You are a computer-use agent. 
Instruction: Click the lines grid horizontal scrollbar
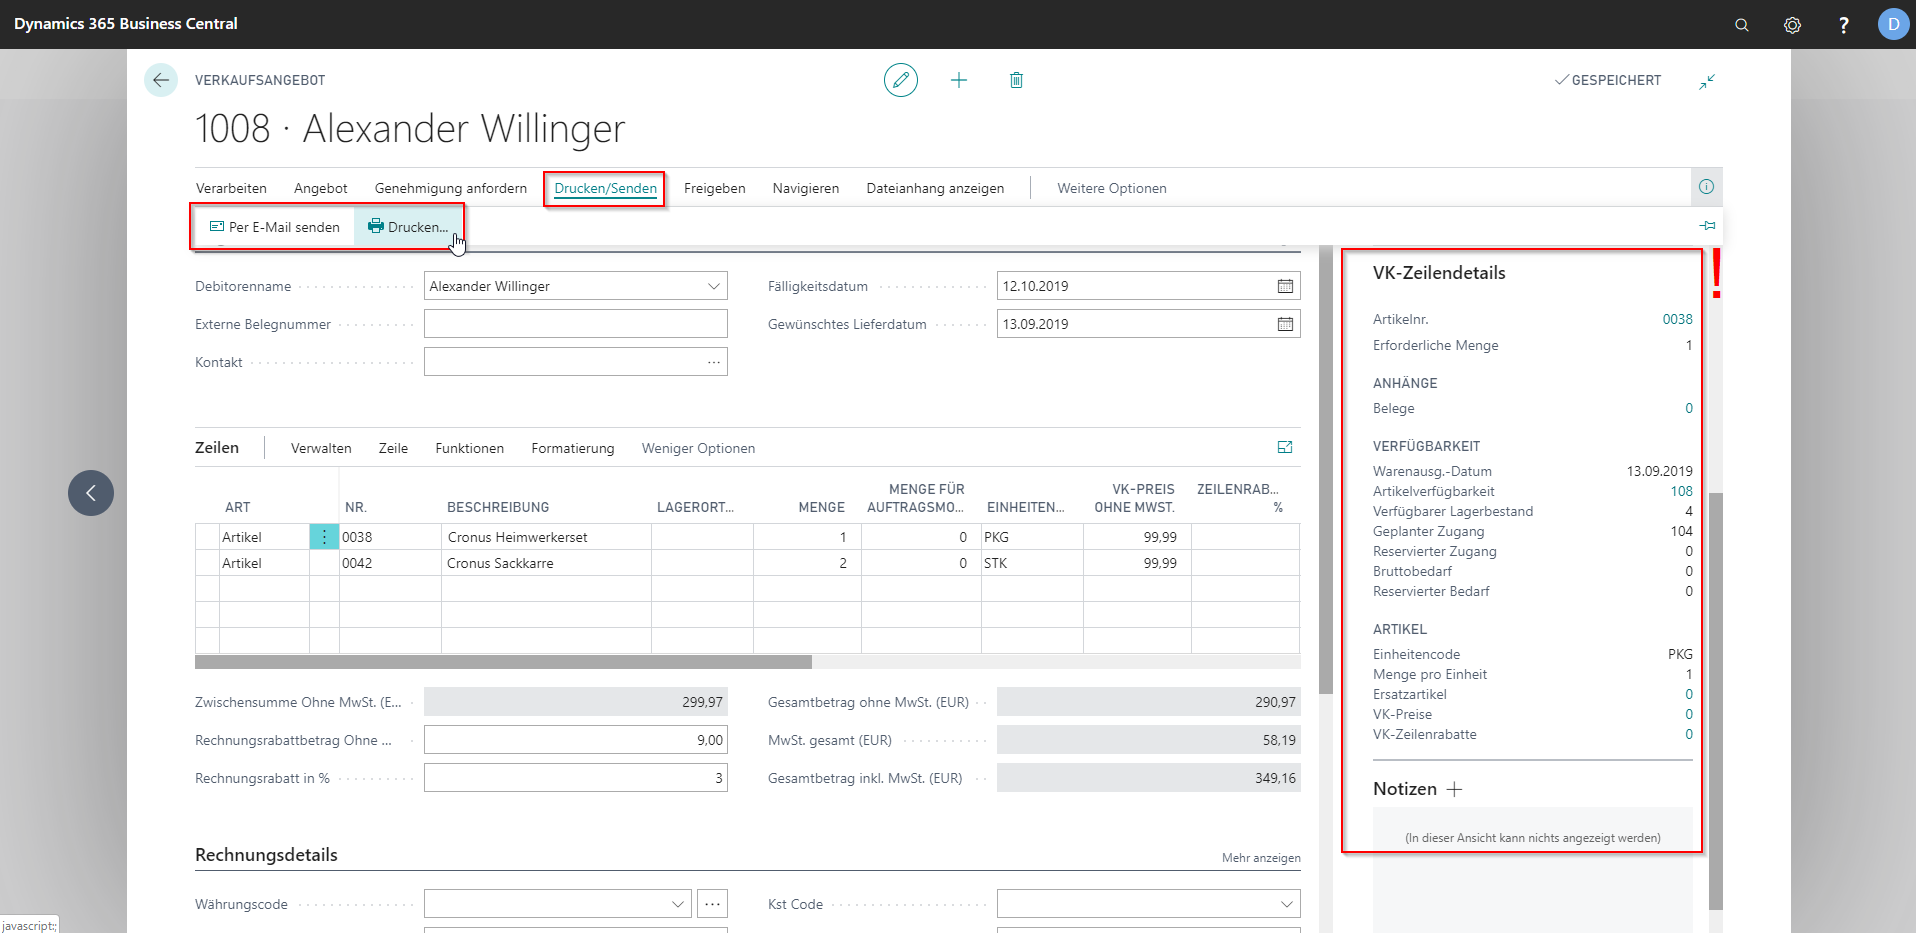[503, 662]
